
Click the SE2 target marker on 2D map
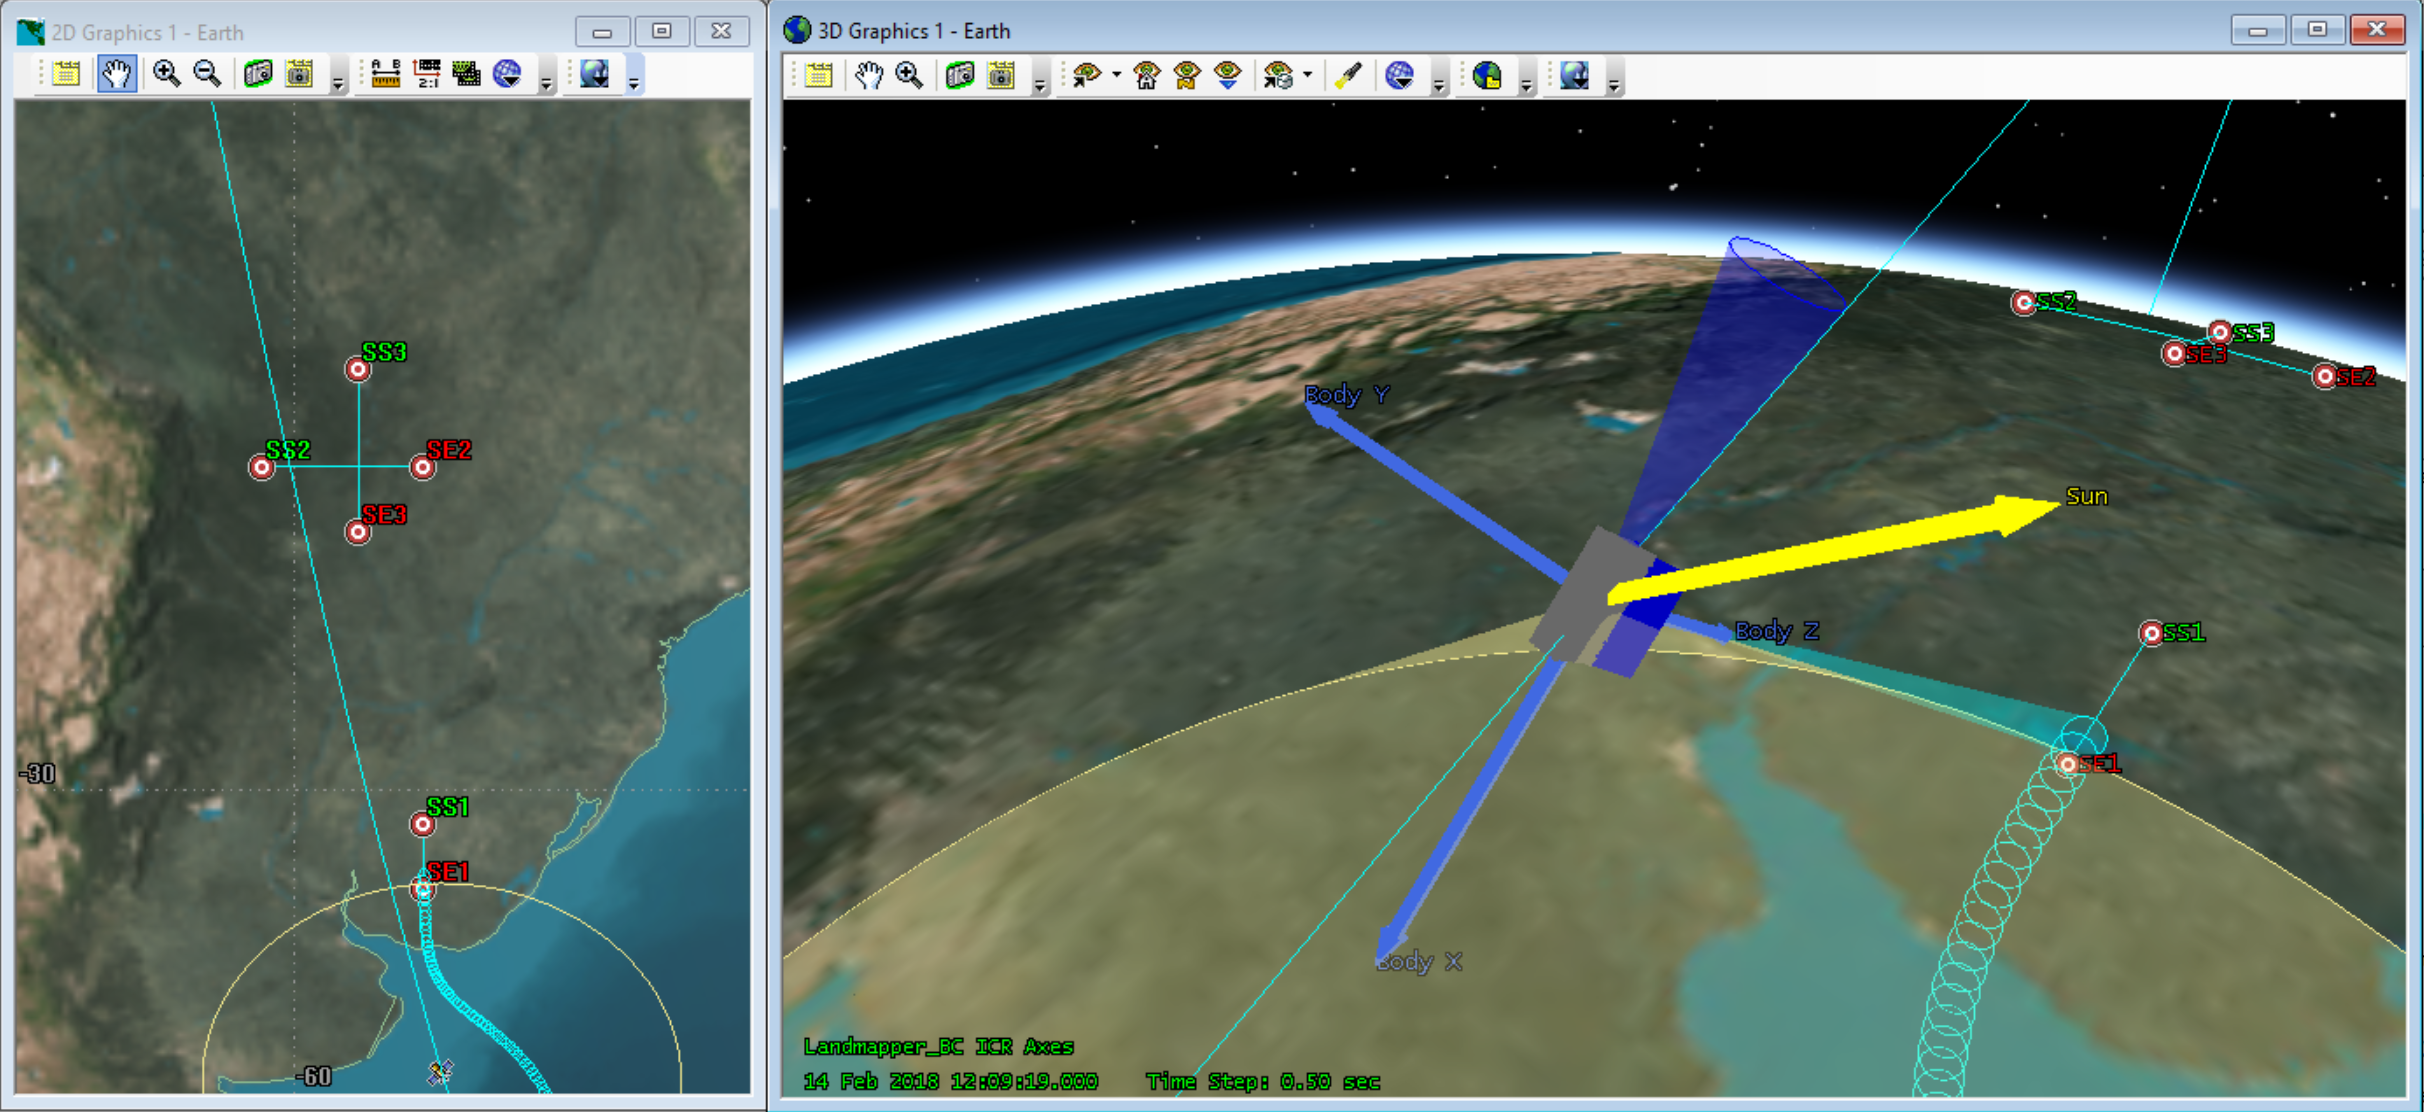[x=423, y=467]
